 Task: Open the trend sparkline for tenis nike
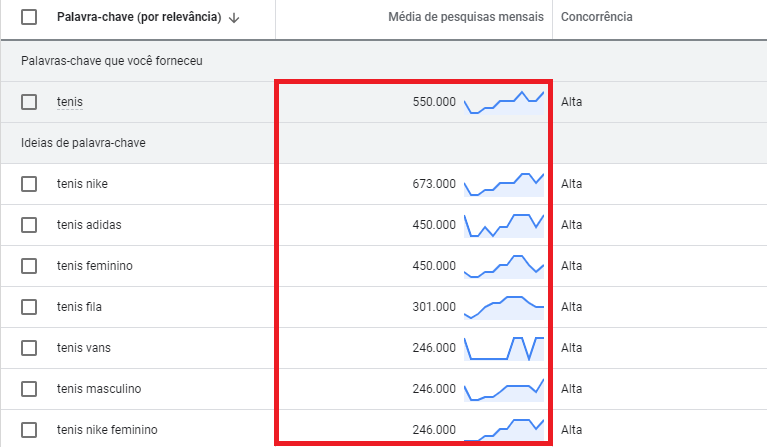[504, 184]
